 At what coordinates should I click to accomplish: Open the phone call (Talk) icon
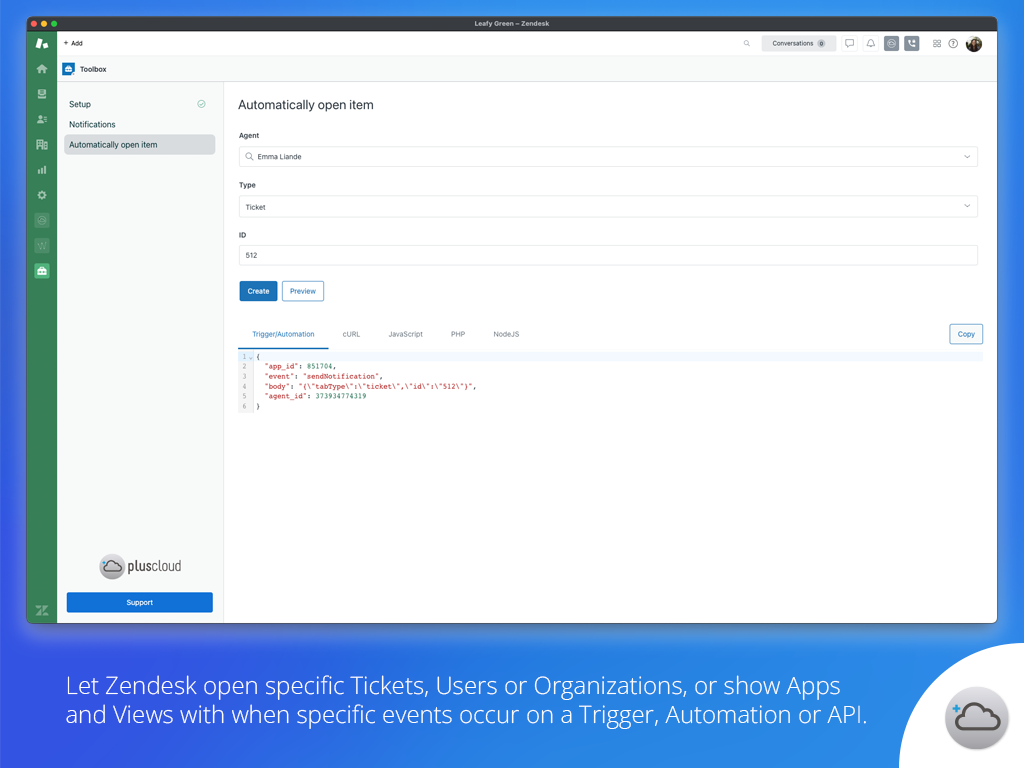911,44
